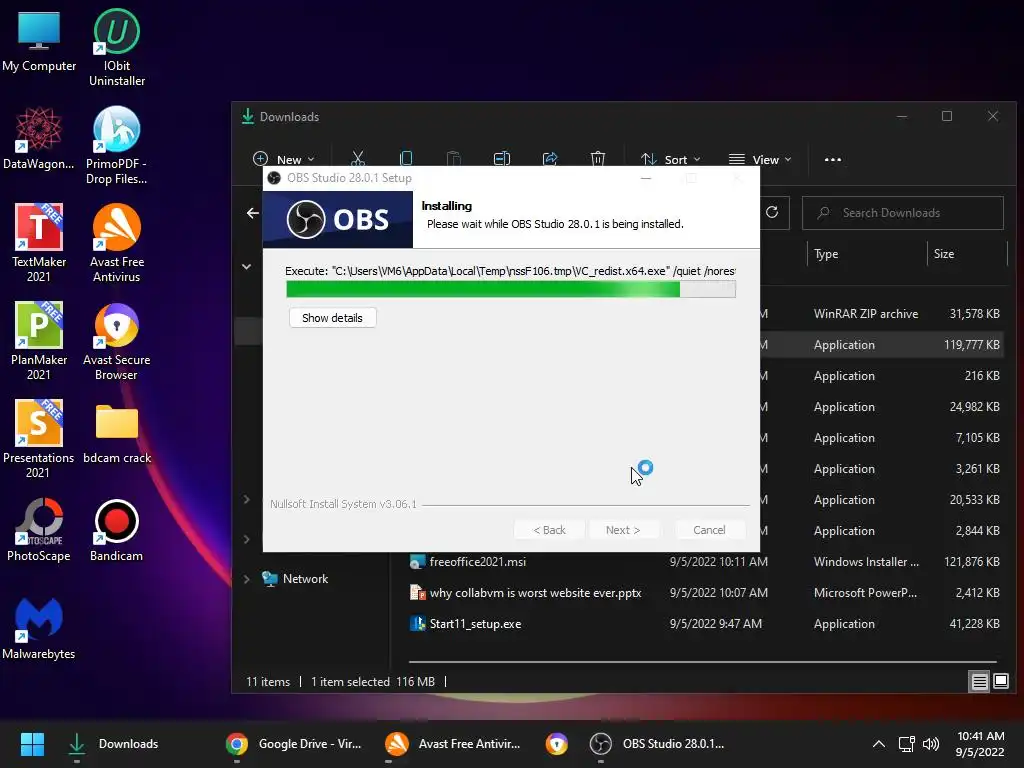The image size is (1024, 768).
Task: Click Back button in OBS setup
Action: pyautogui.click(x=549, y=530)
